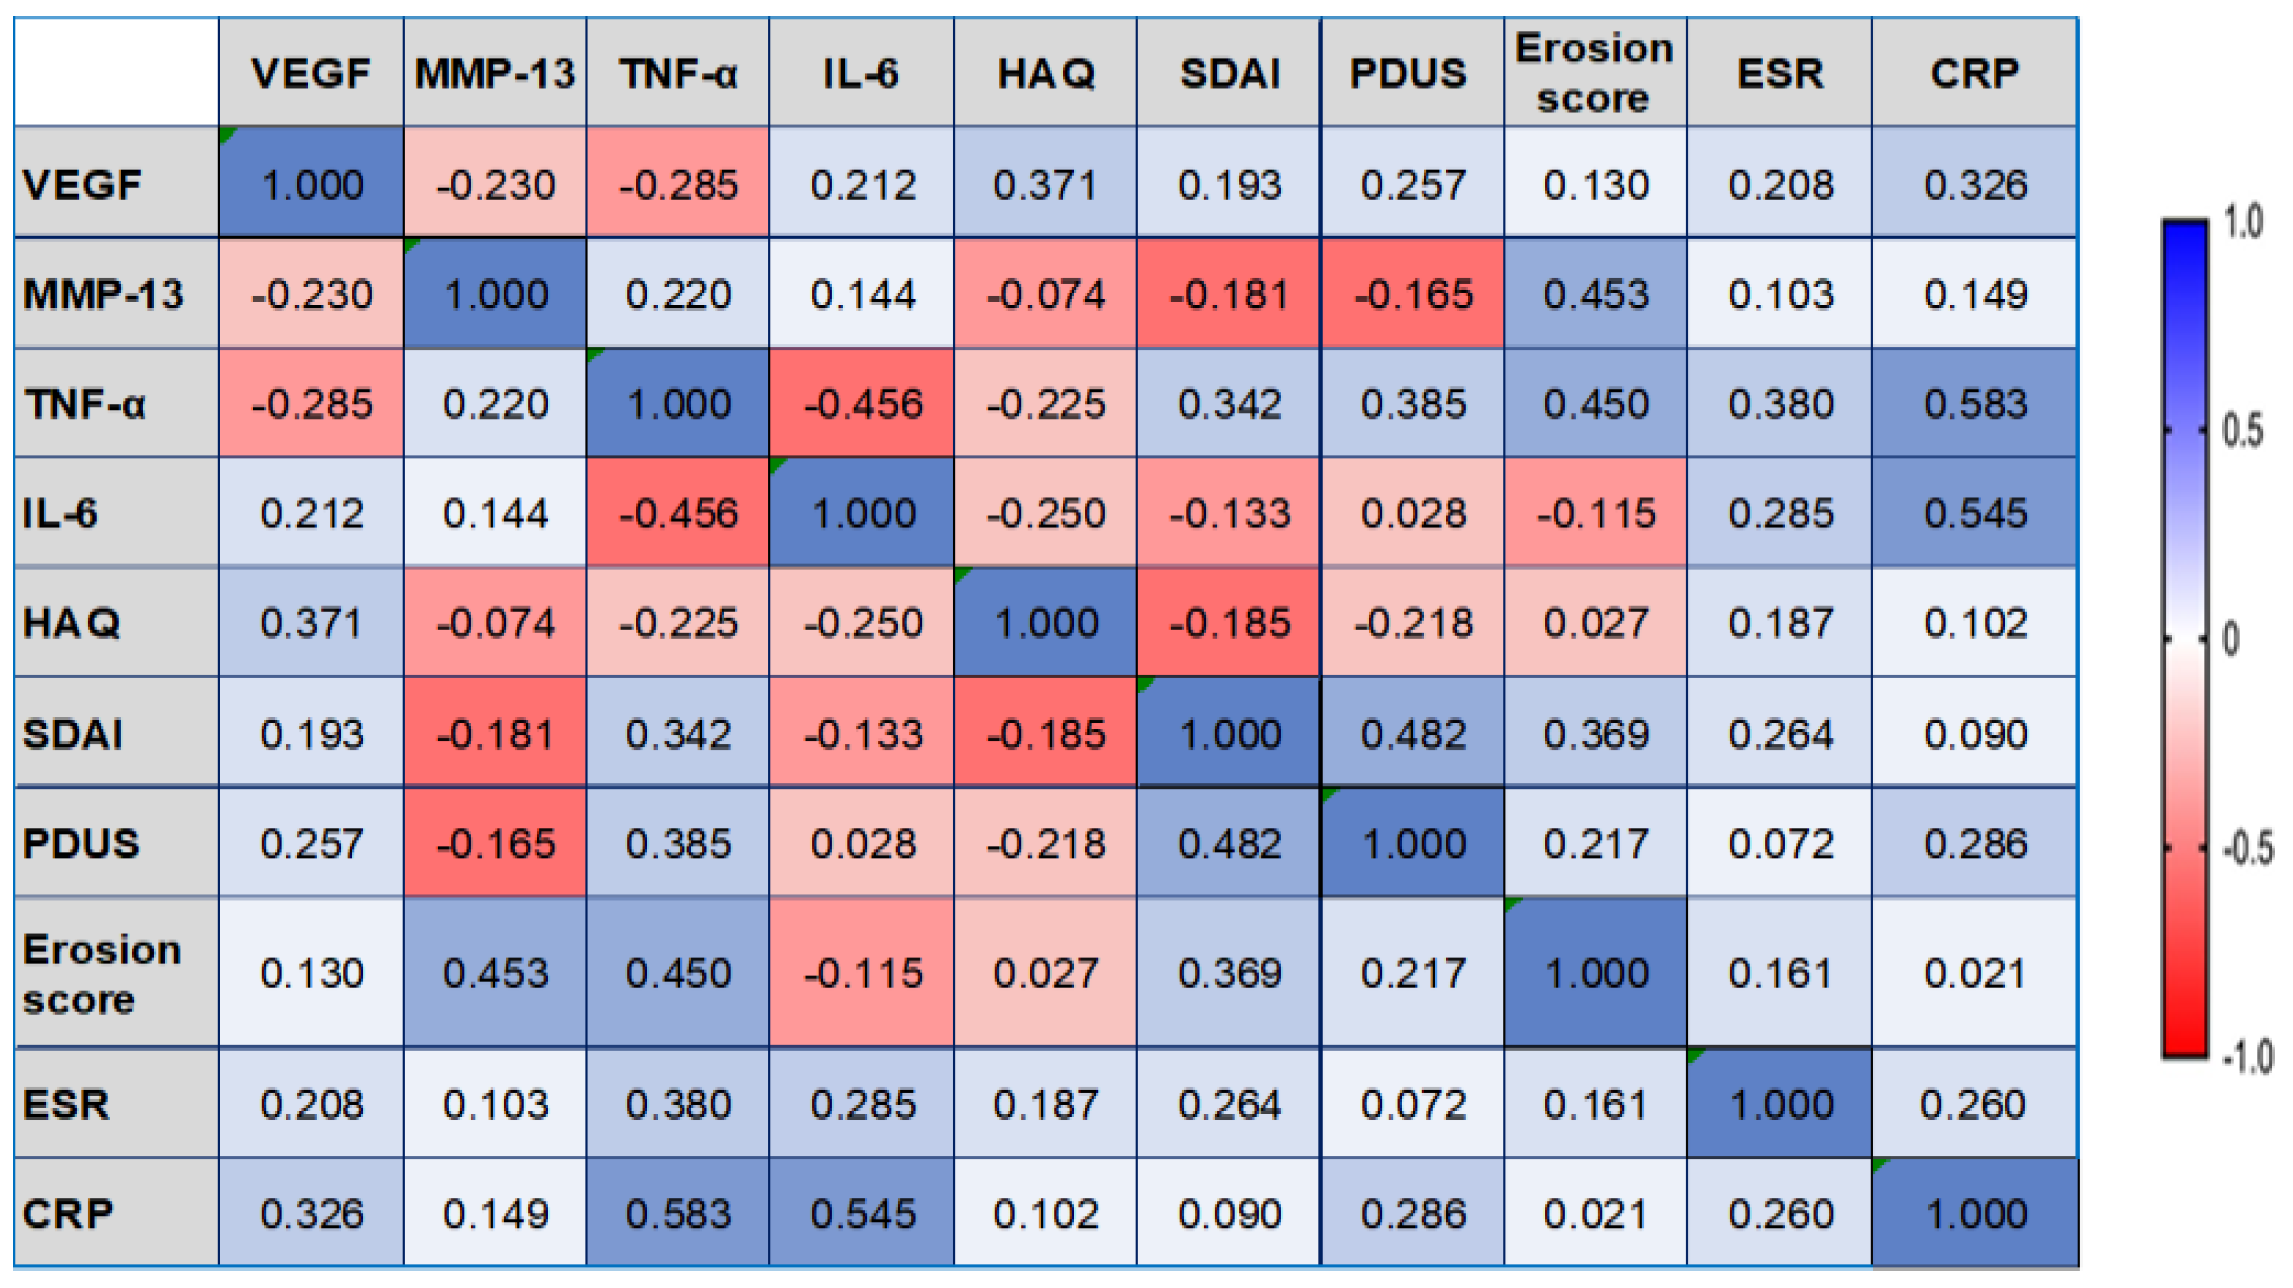Click the PDUS column header

coord(1410,73)
